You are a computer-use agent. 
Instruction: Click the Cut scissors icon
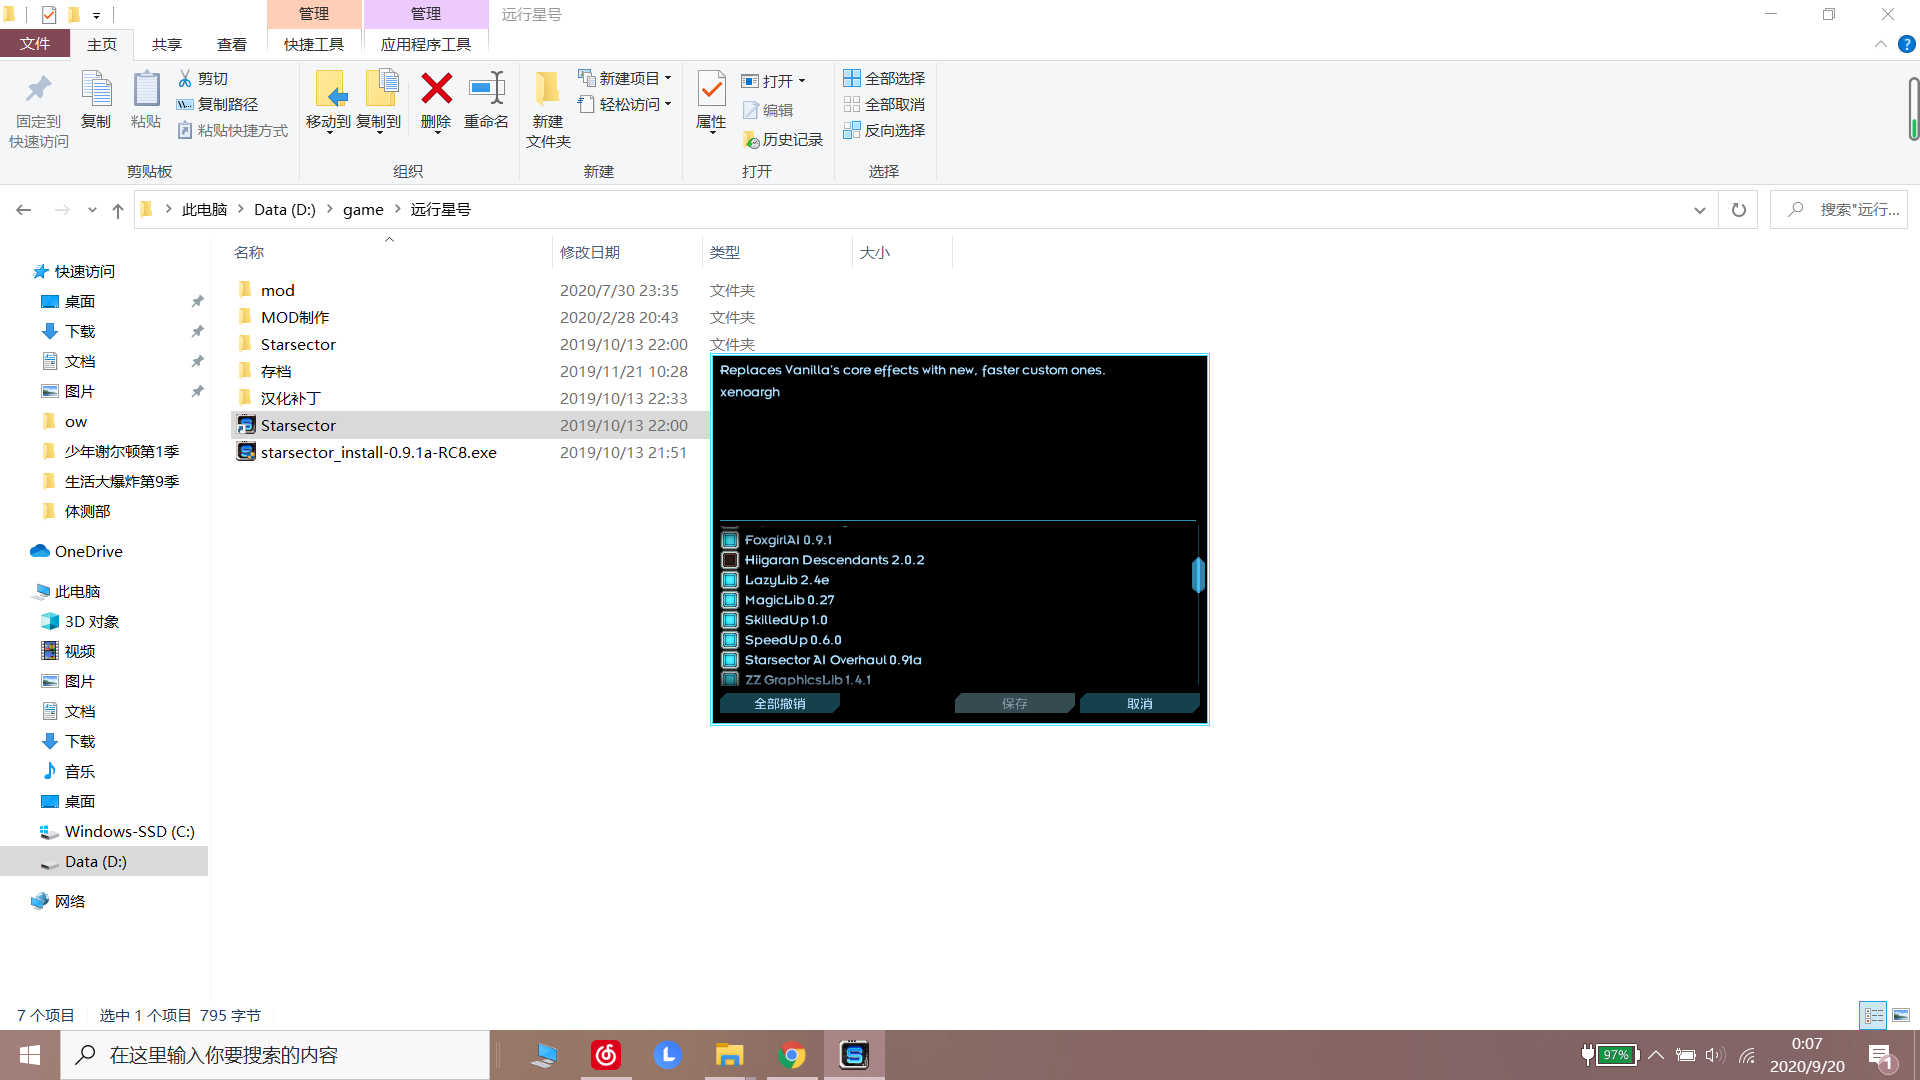(185, 78)
